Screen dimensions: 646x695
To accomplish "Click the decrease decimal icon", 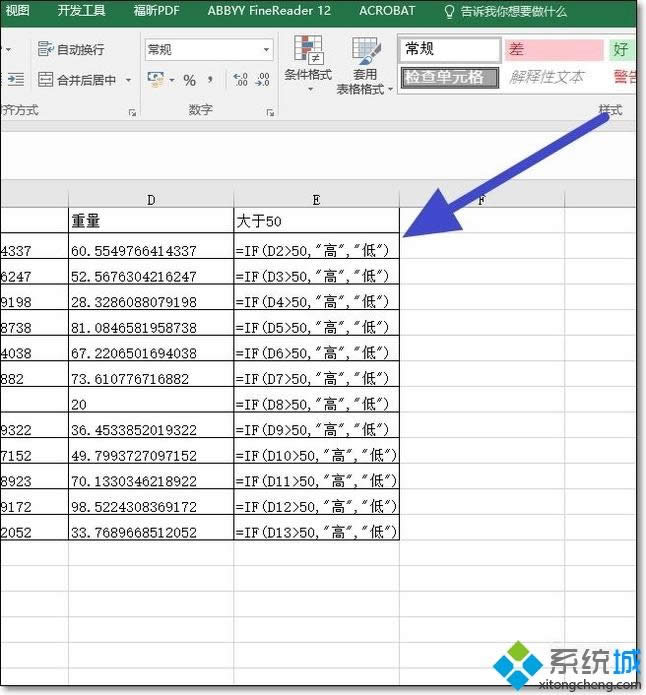I will pyautogui.click(x=262, y=80).
